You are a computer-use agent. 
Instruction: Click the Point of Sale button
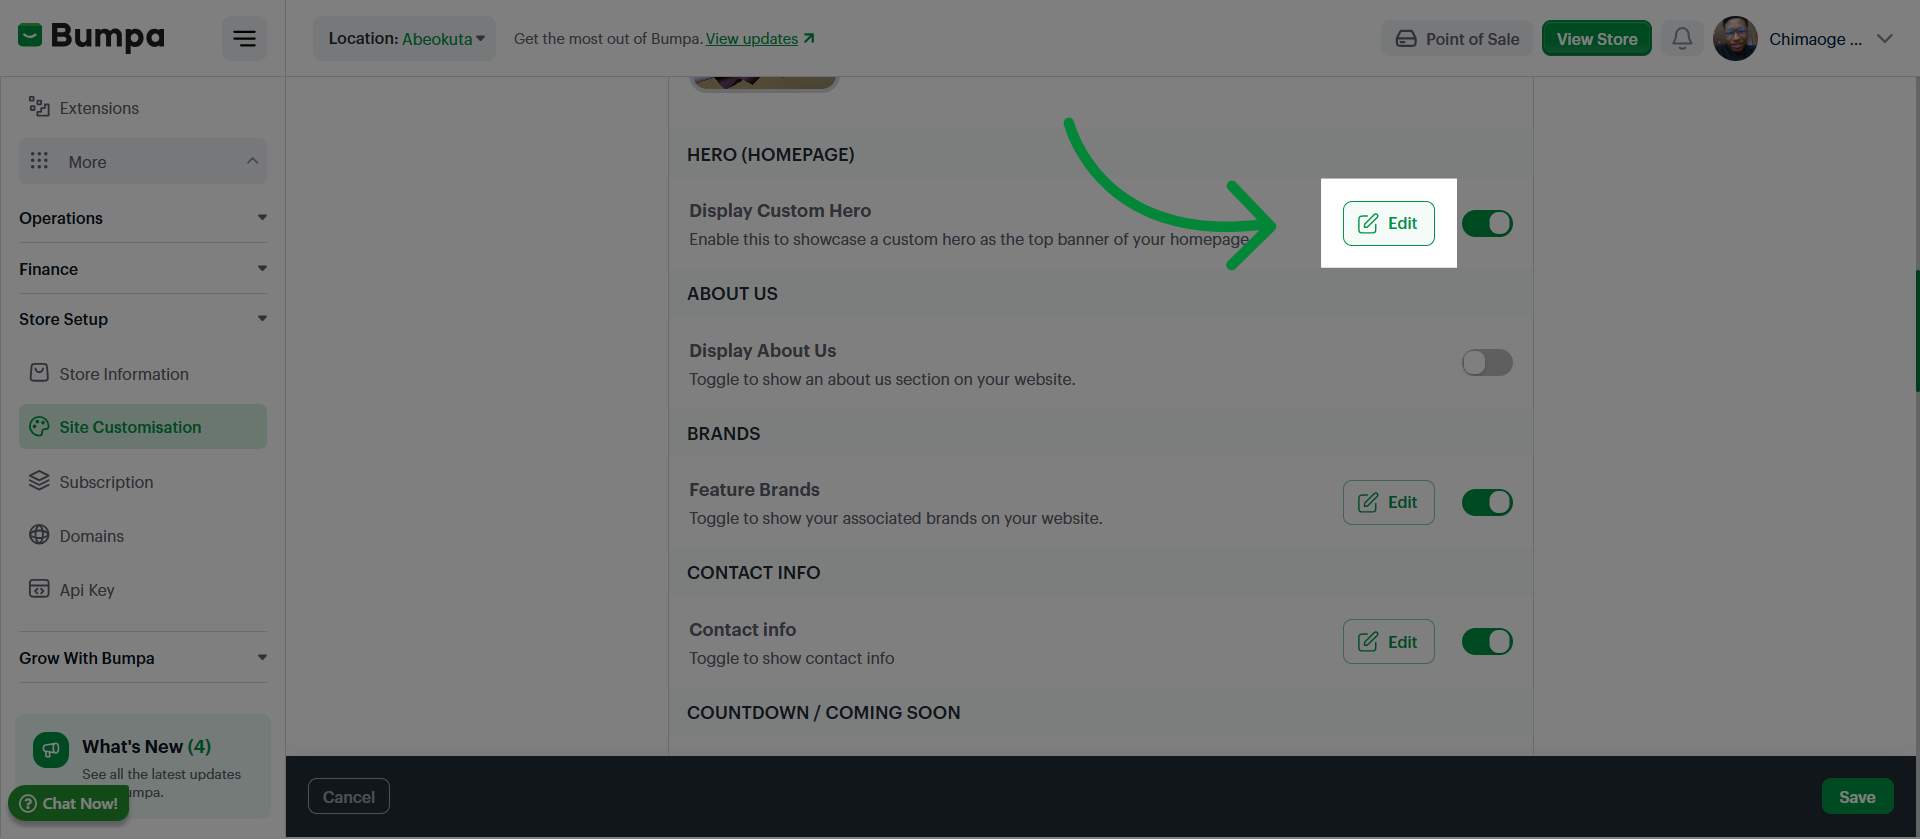[1457, 39]
